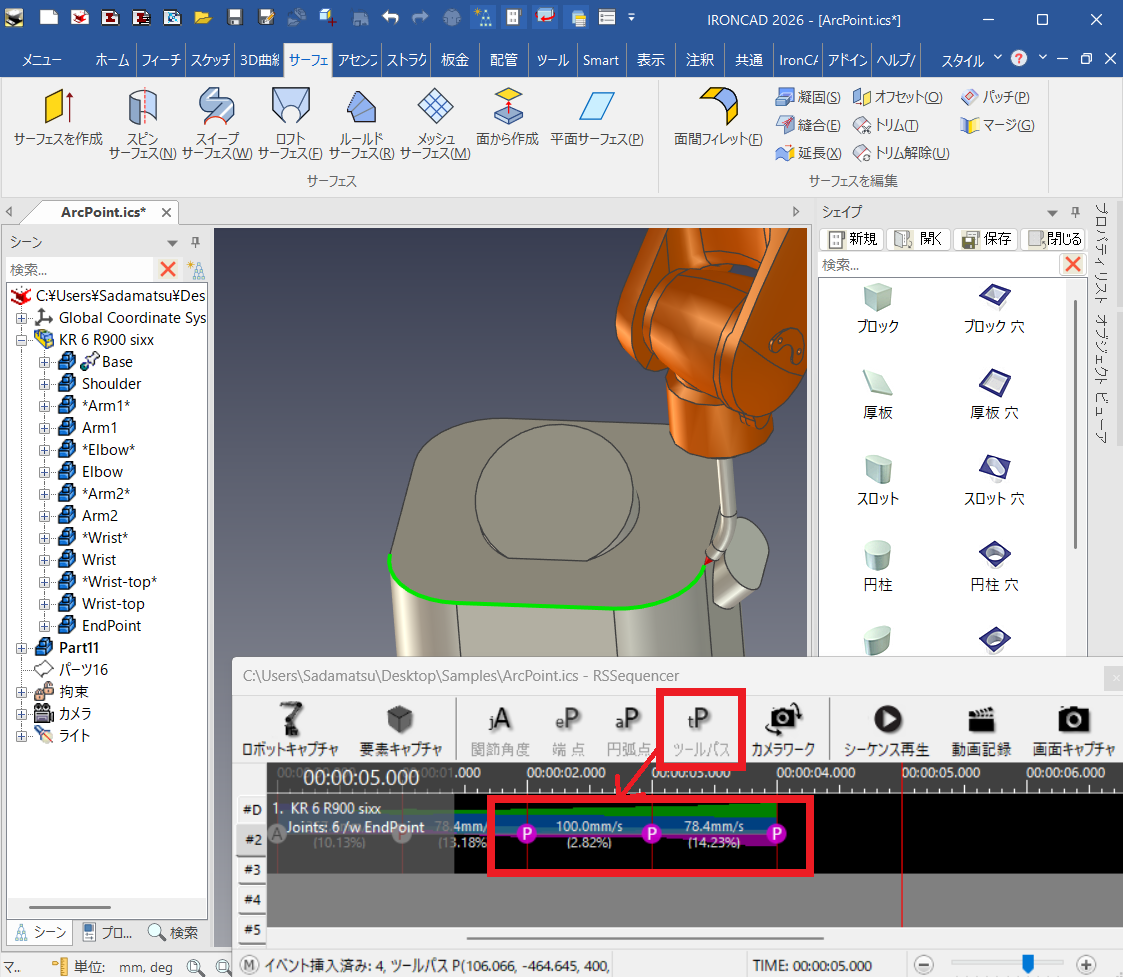
Task: Click the 円弧点 aP sequencer tool
Action: tap(627, 729)
